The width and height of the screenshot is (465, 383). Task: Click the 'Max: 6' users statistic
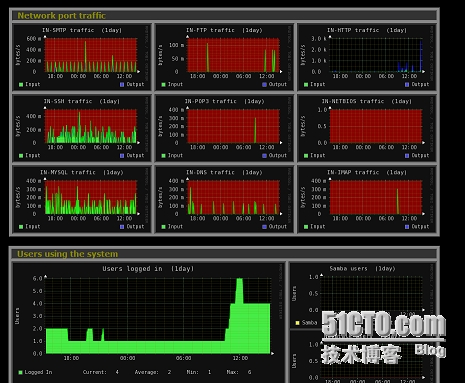[x=239, y=372]
